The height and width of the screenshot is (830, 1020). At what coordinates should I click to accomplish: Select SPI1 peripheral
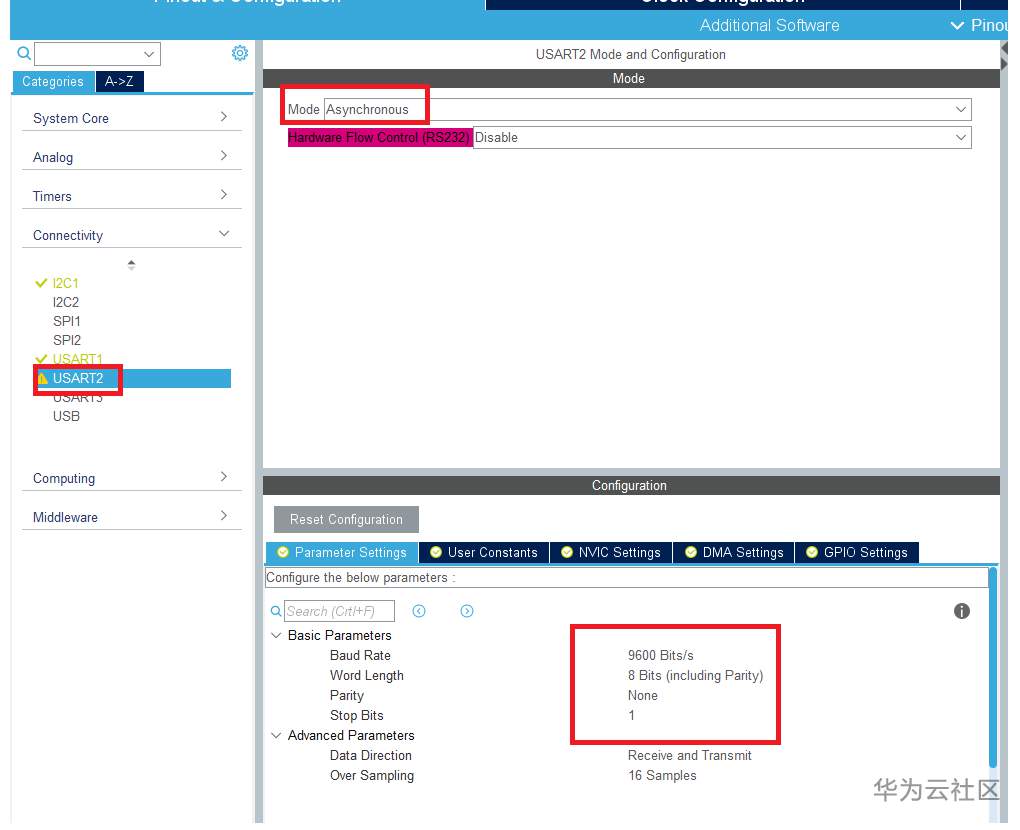coord(66,321)
